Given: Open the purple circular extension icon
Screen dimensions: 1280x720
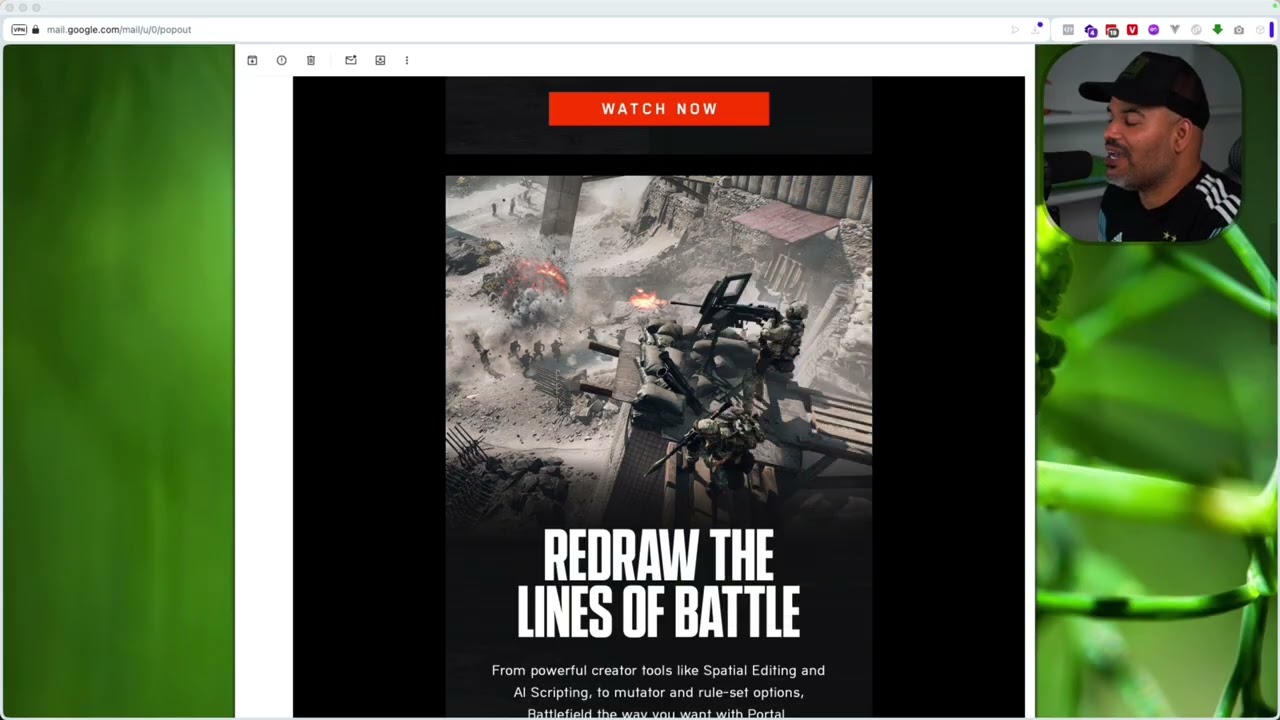Looking at the screenshot, I should coord(1154,30).
